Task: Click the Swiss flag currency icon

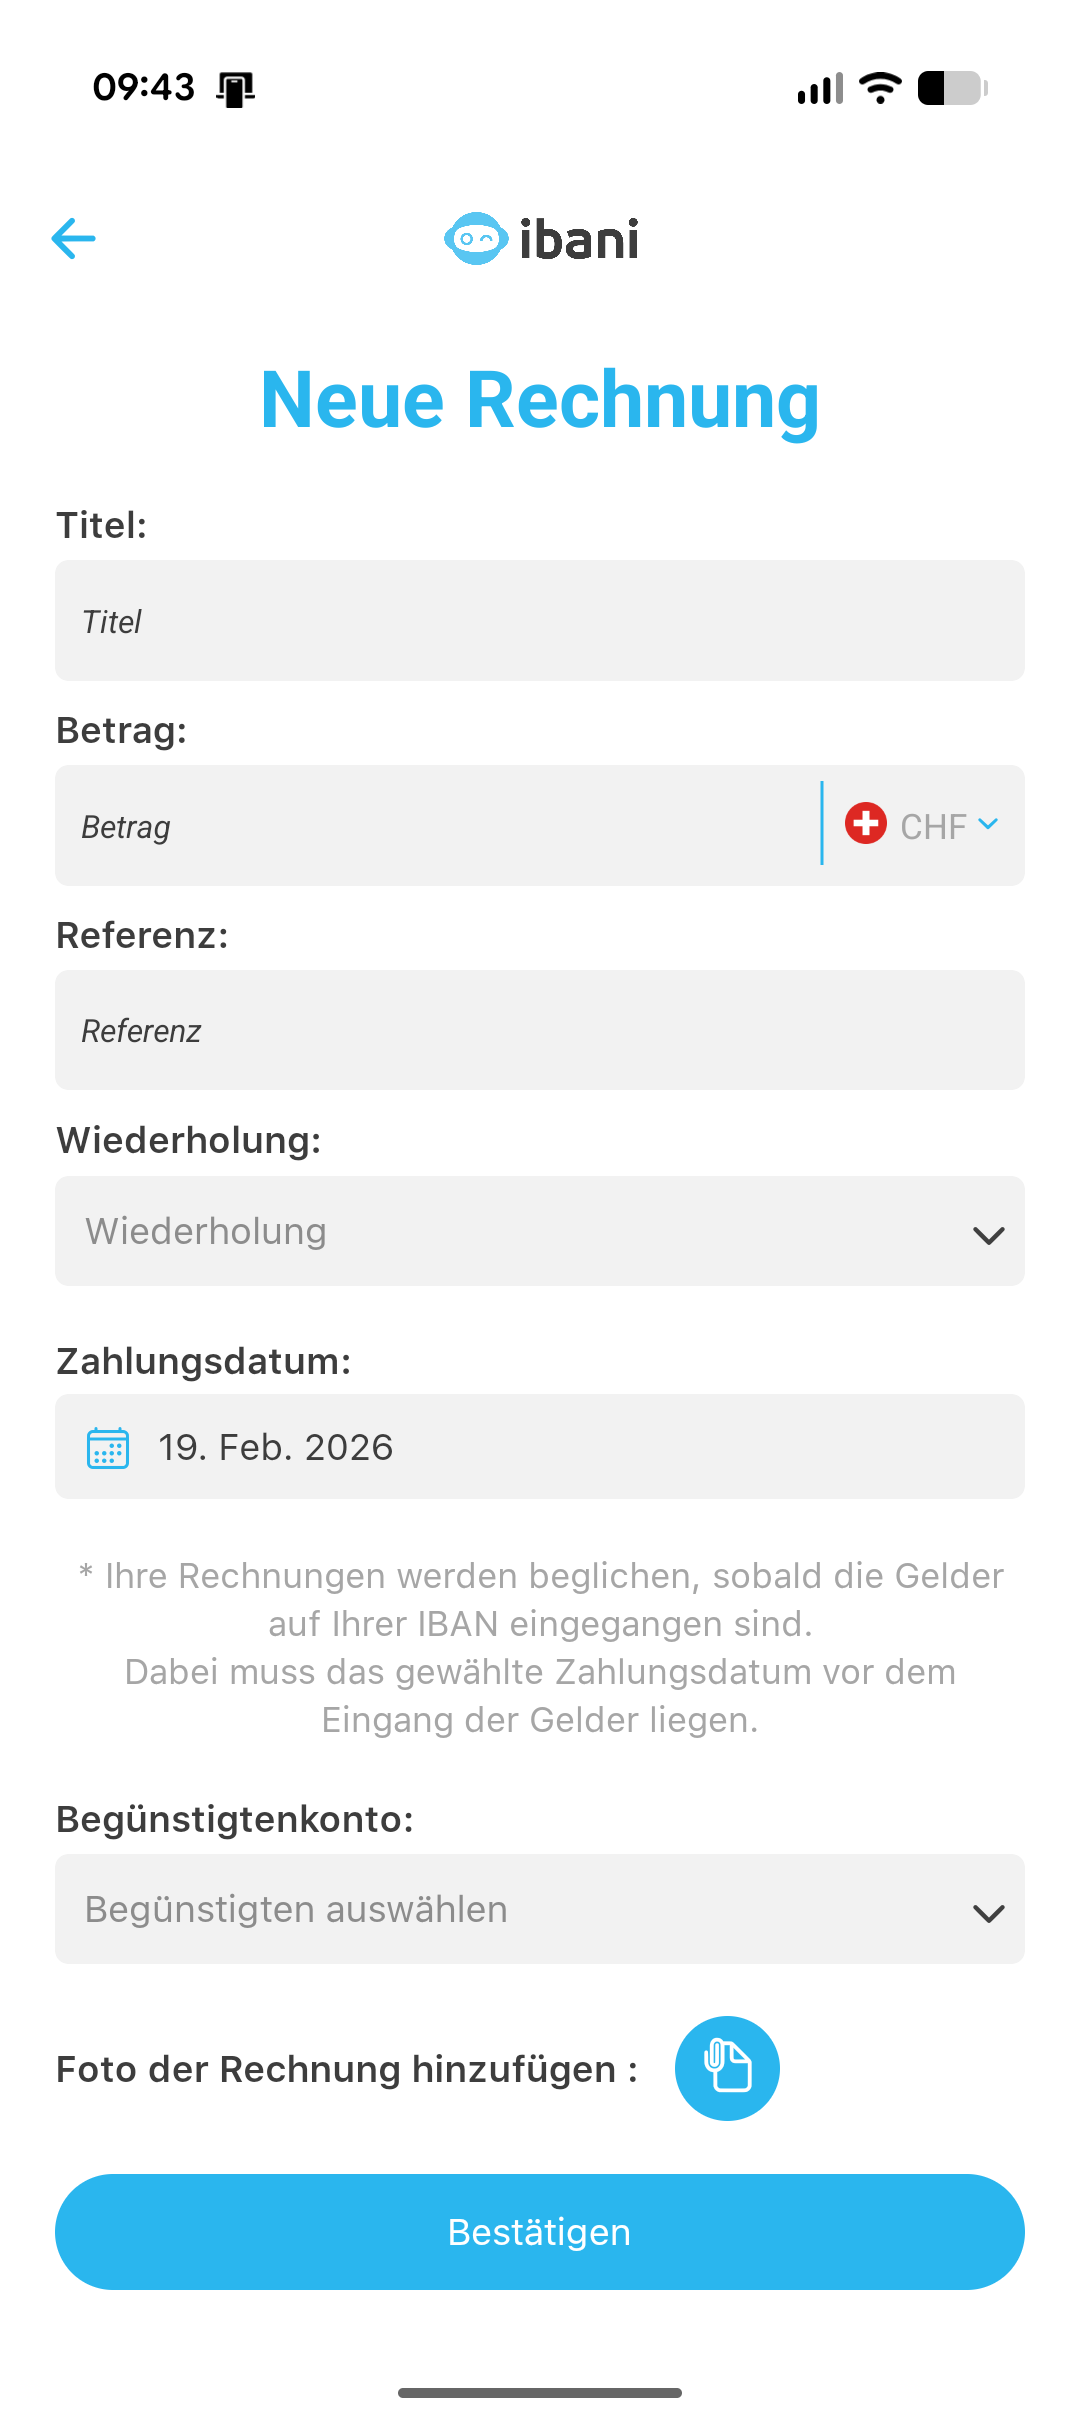Action: [x=864, y=825]
